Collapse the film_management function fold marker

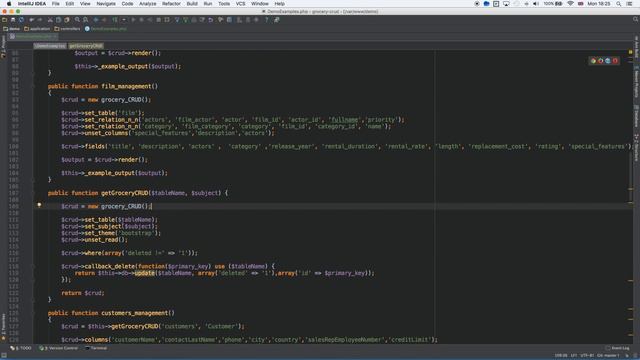tap(33, 87)
